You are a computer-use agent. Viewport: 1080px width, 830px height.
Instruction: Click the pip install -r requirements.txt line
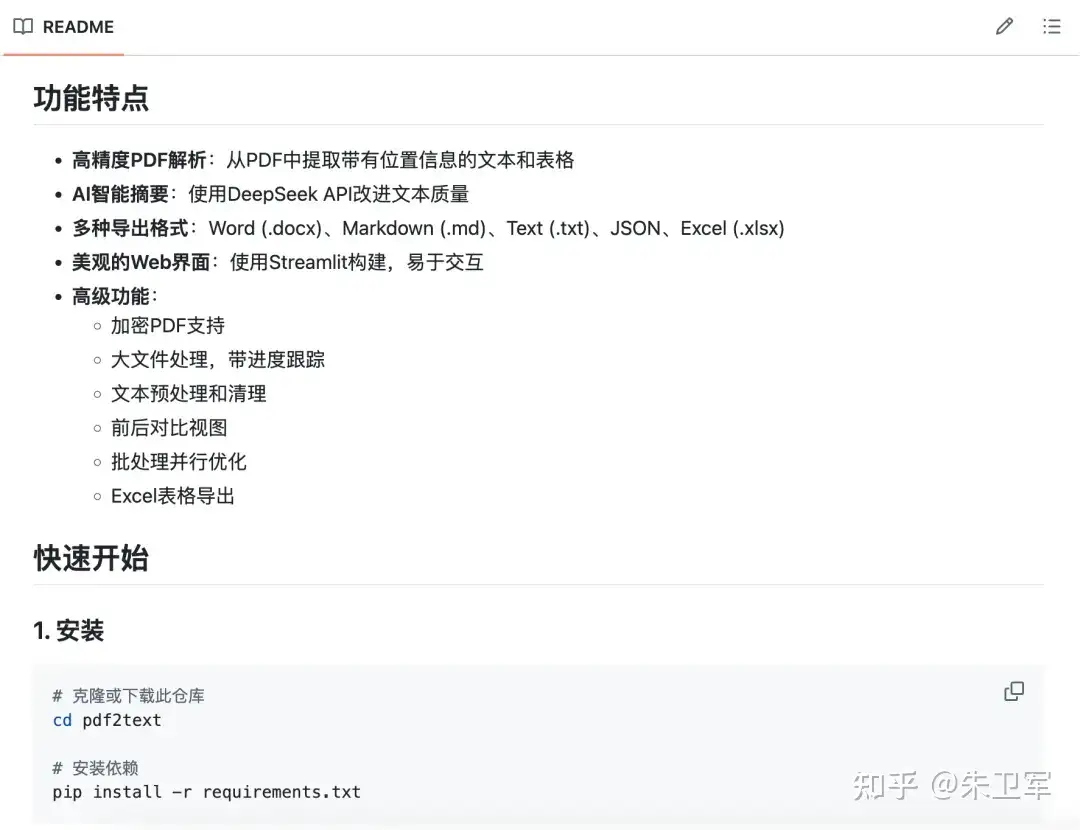pos(207,792)
